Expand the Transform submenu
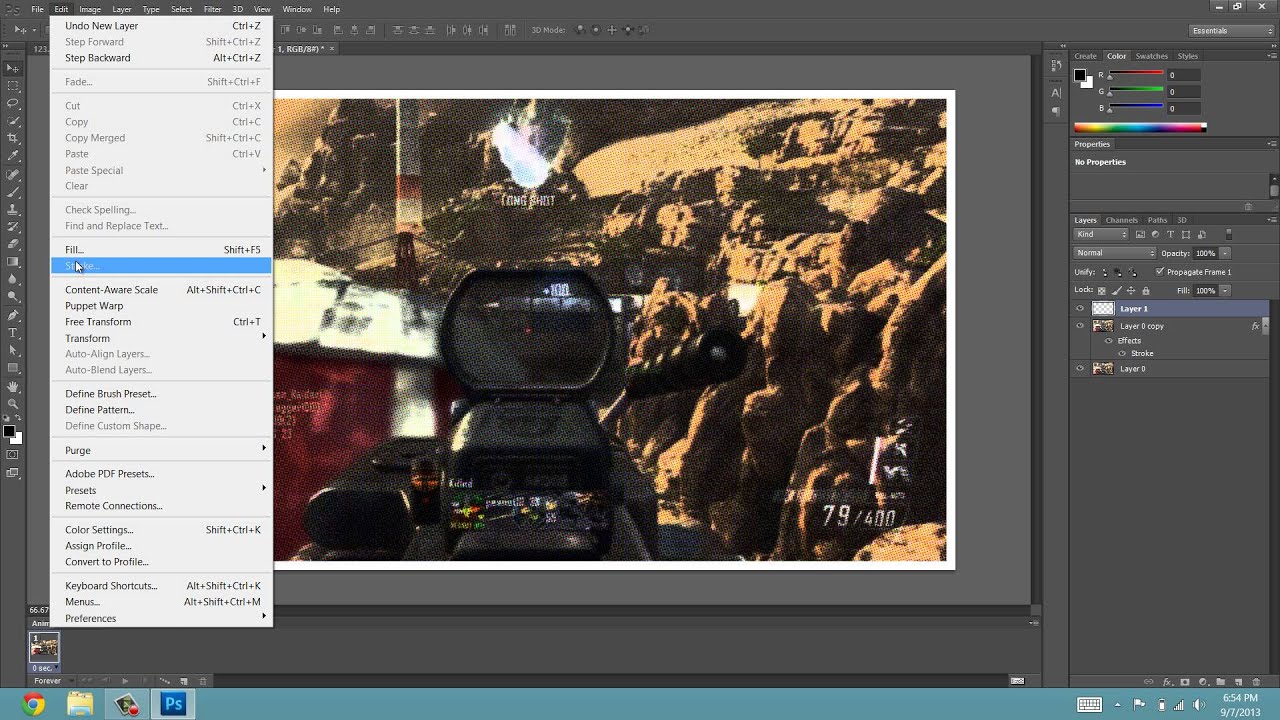1280x720 pixels. 161,338
